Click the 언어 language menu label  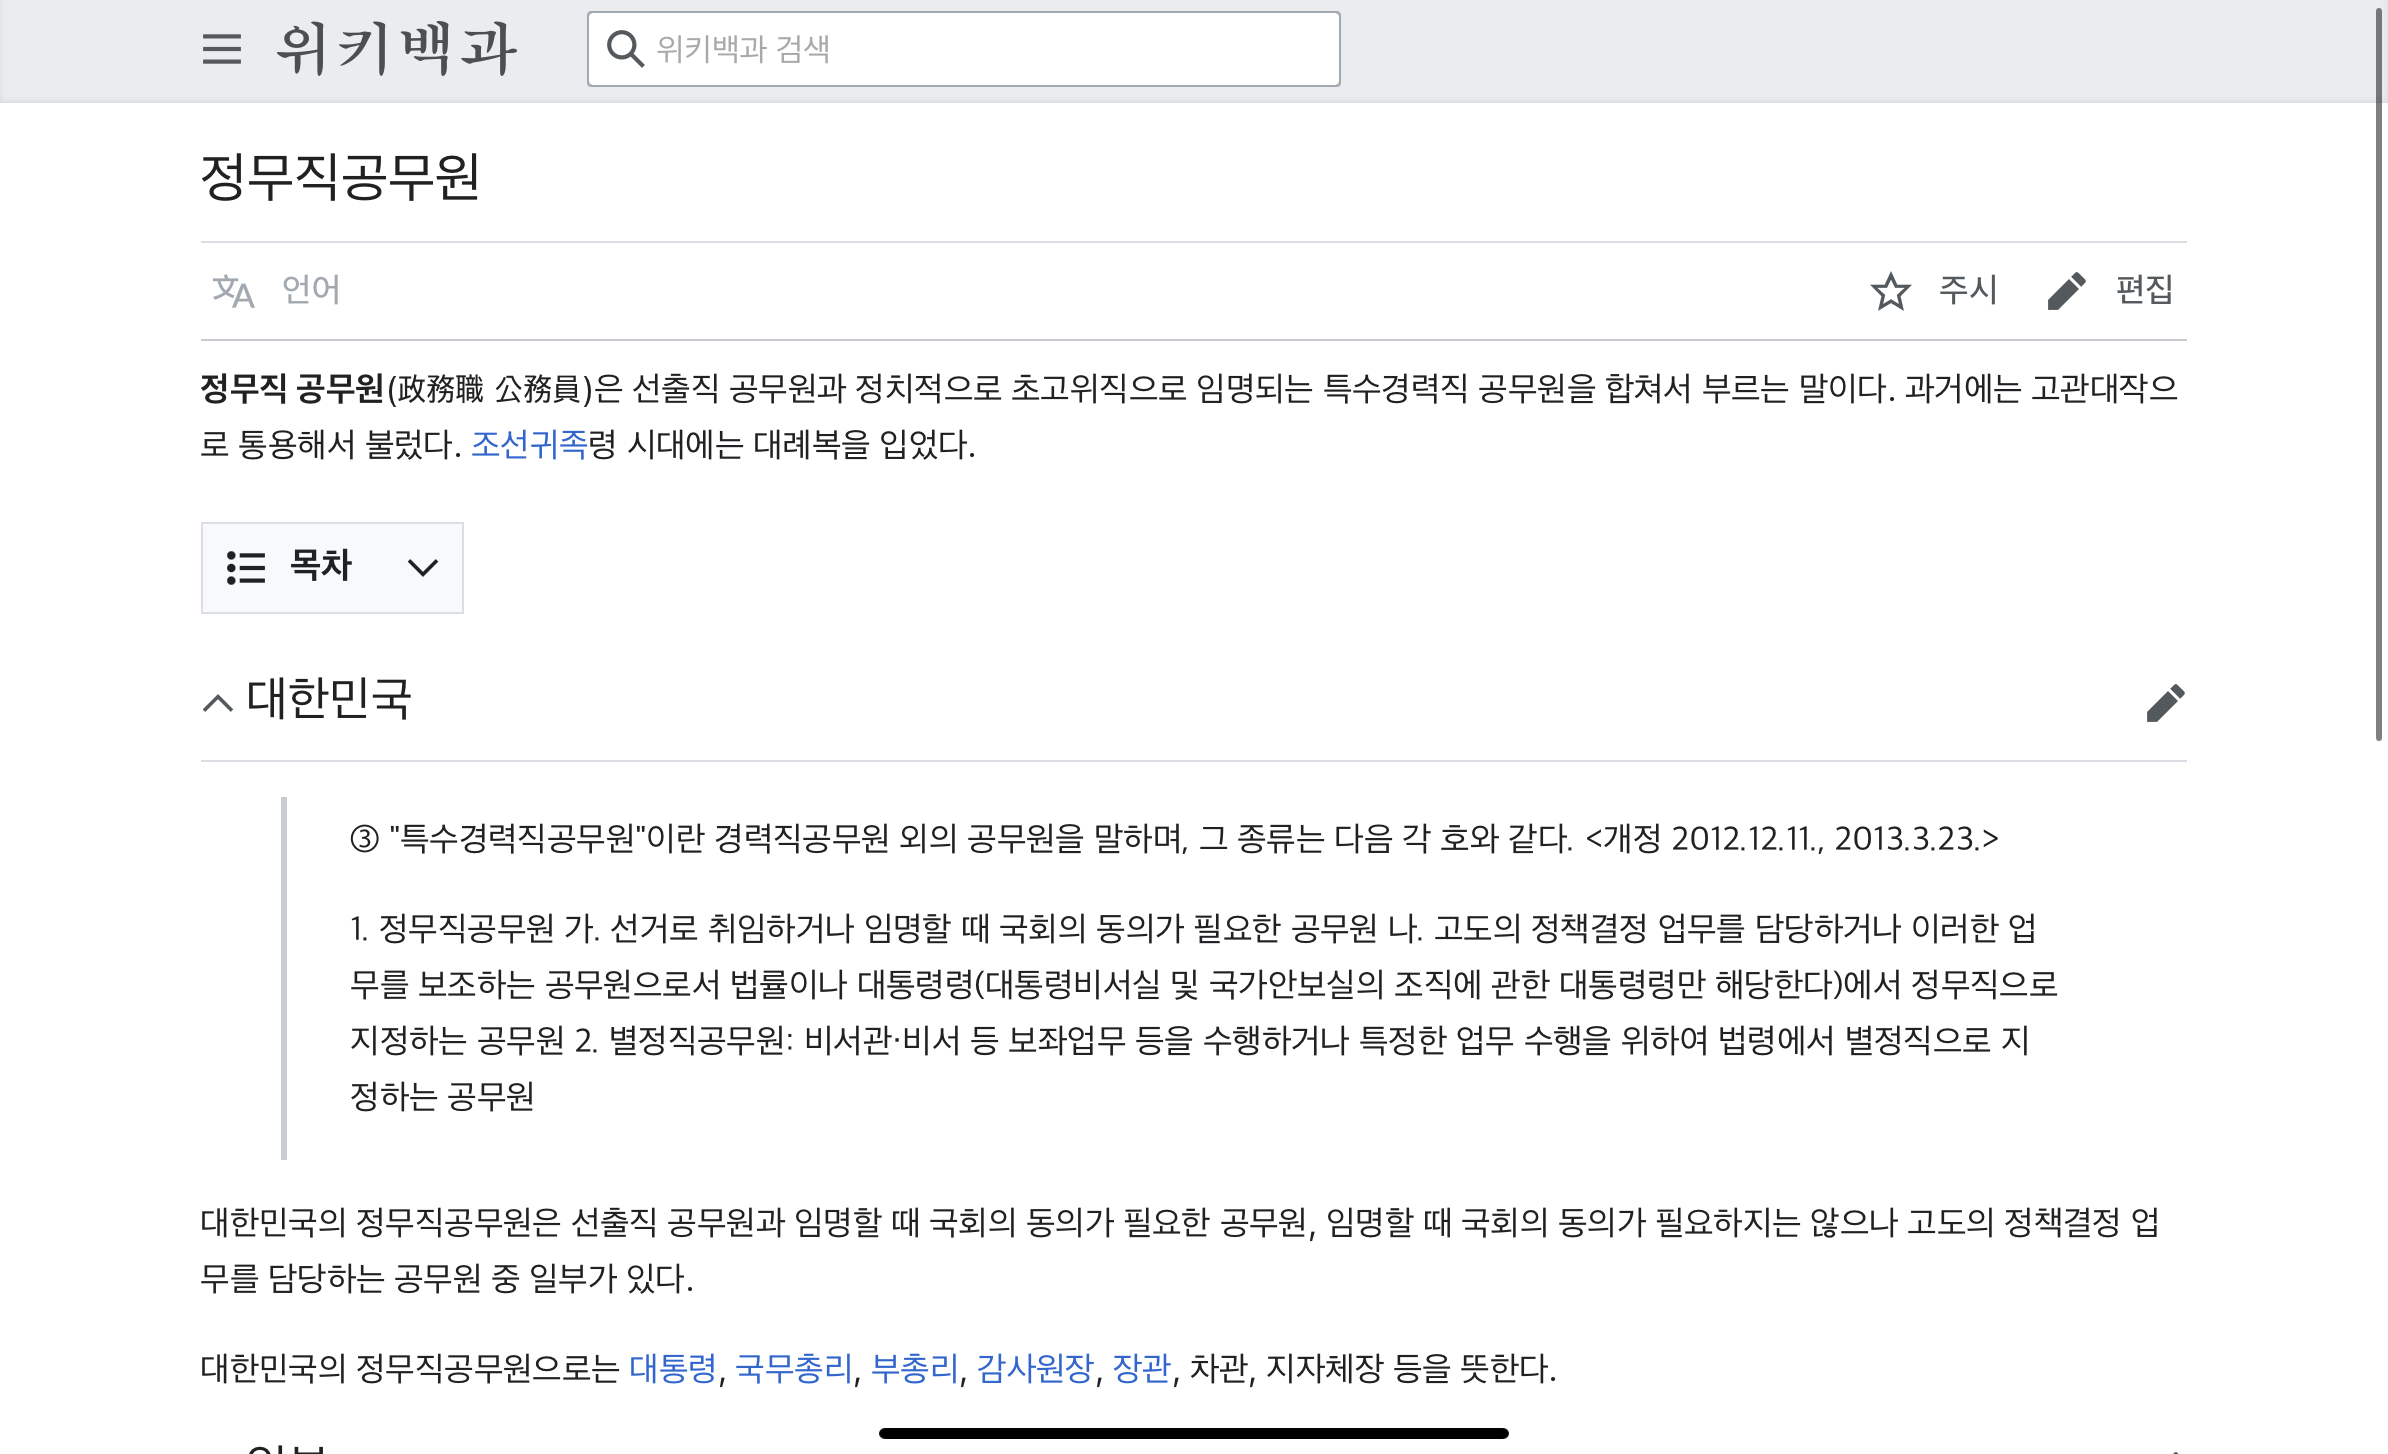point(311,290)
